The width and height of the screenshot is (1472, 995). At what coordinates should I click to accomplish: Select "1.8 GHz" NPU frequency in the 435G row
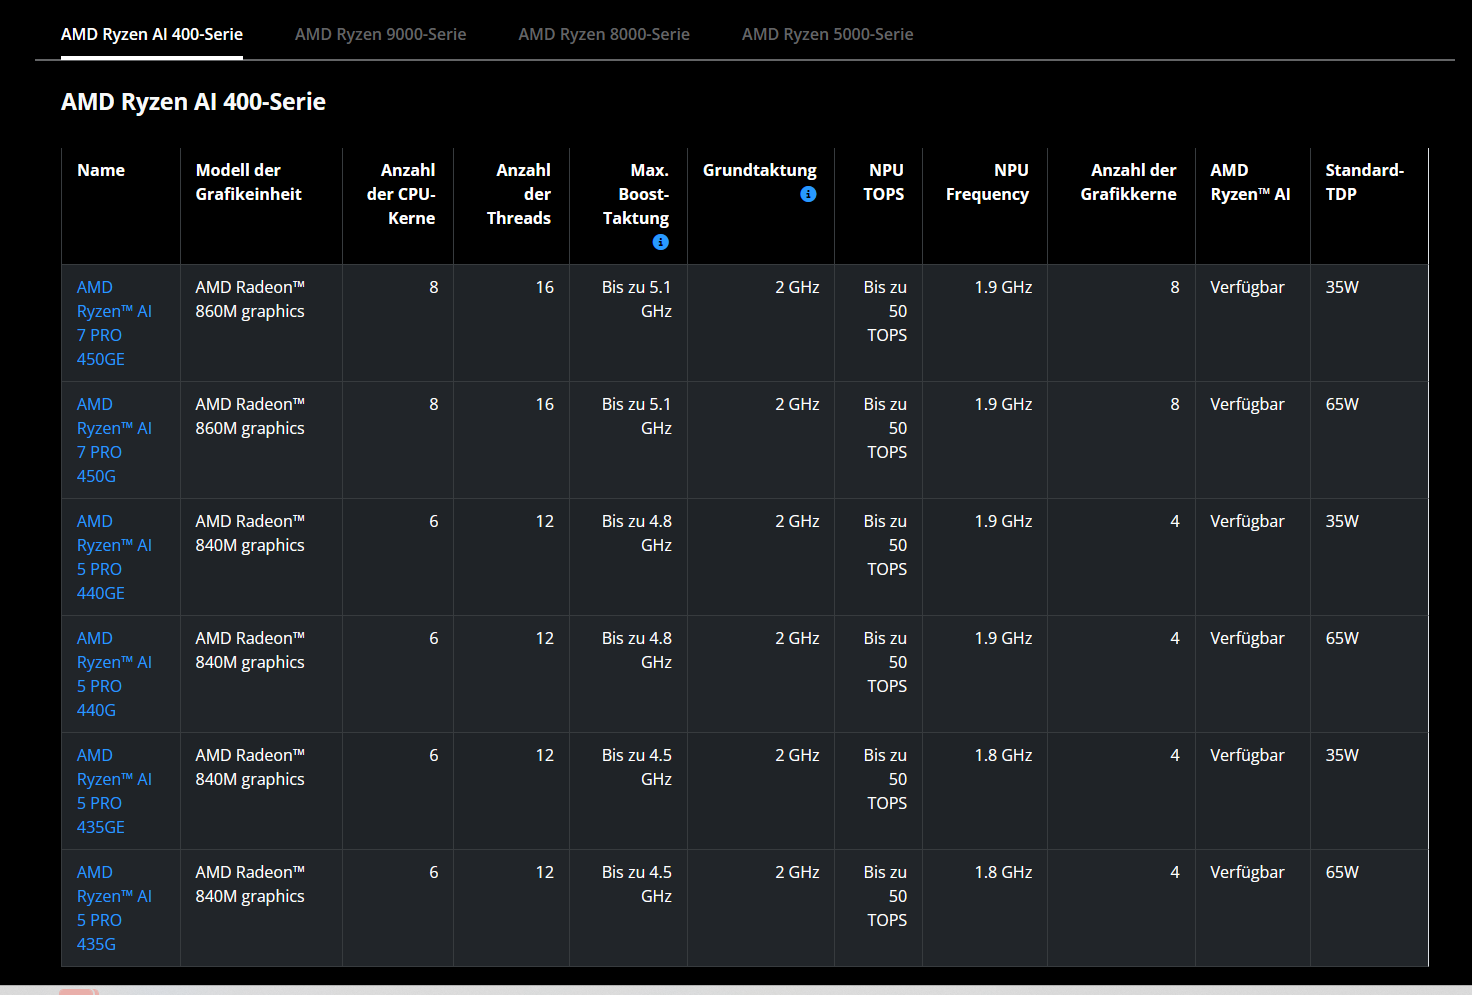pyautogui.click(x=1004, y=872)
